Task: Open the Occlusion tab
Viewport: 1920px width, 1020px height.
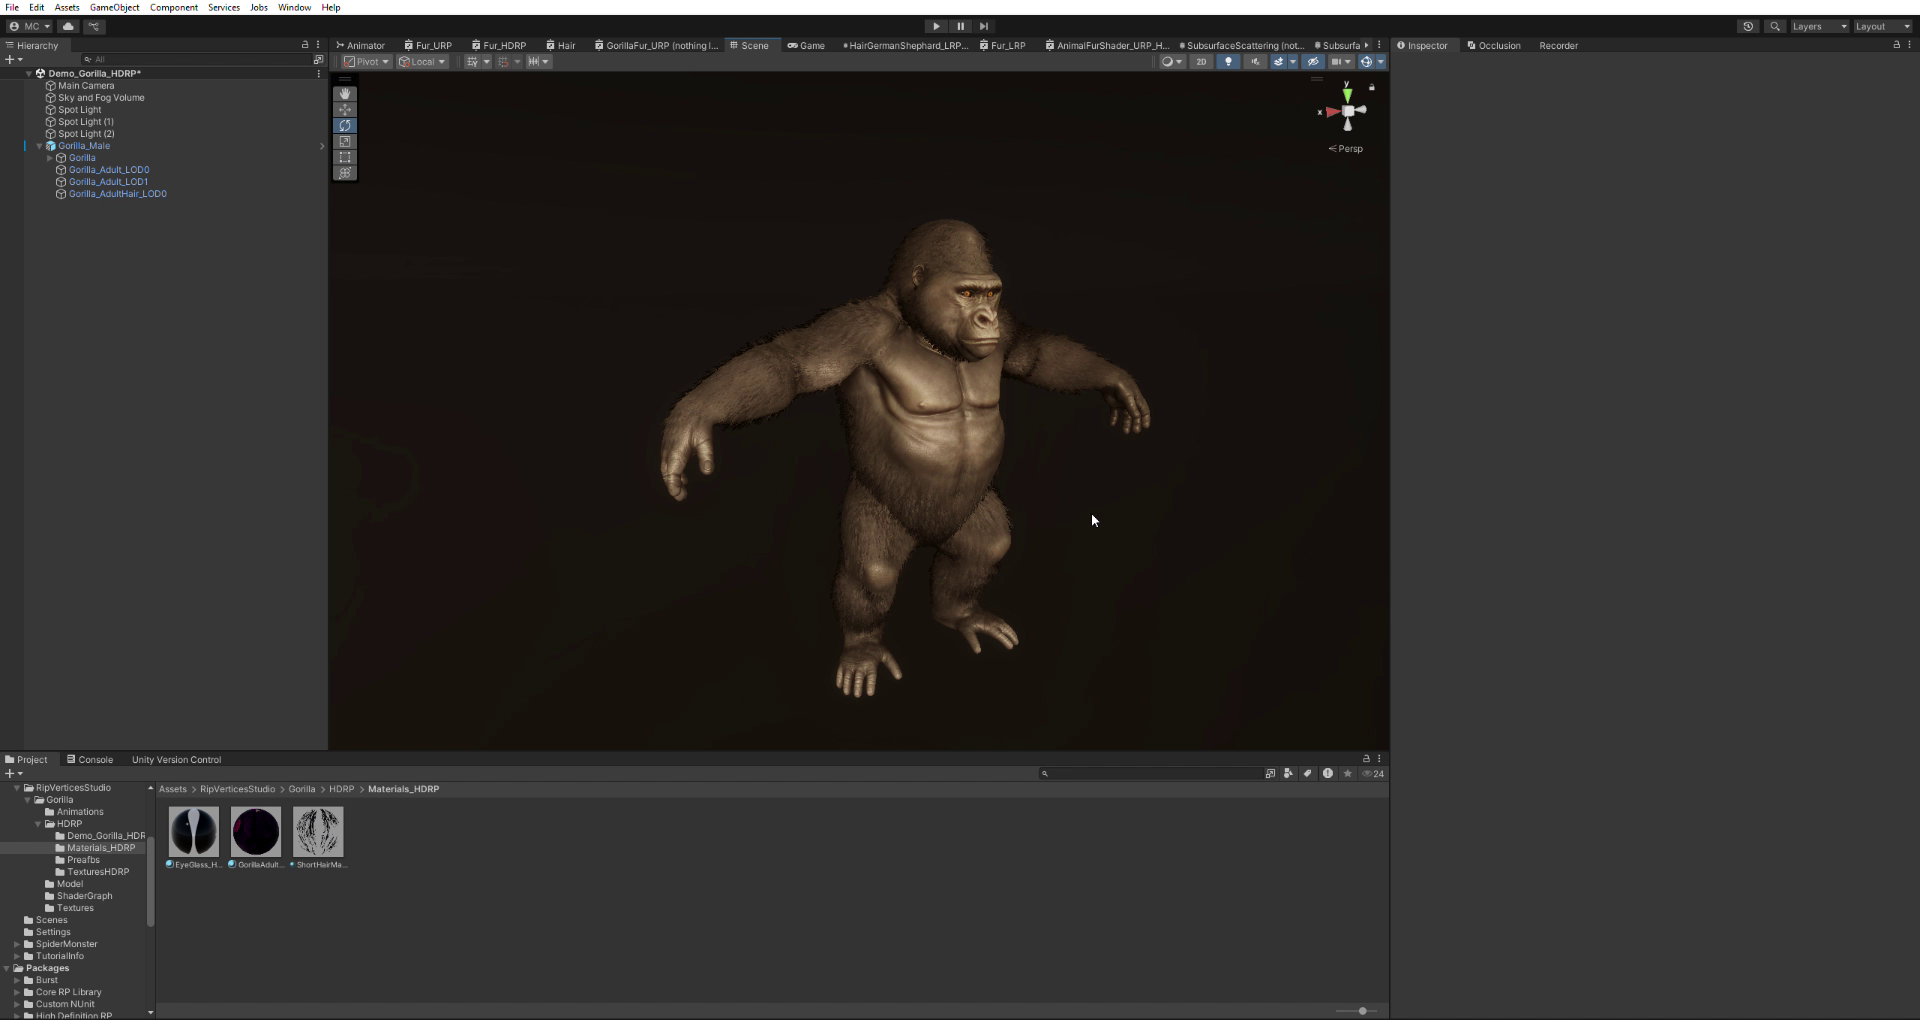Action: pos(1494,46)
